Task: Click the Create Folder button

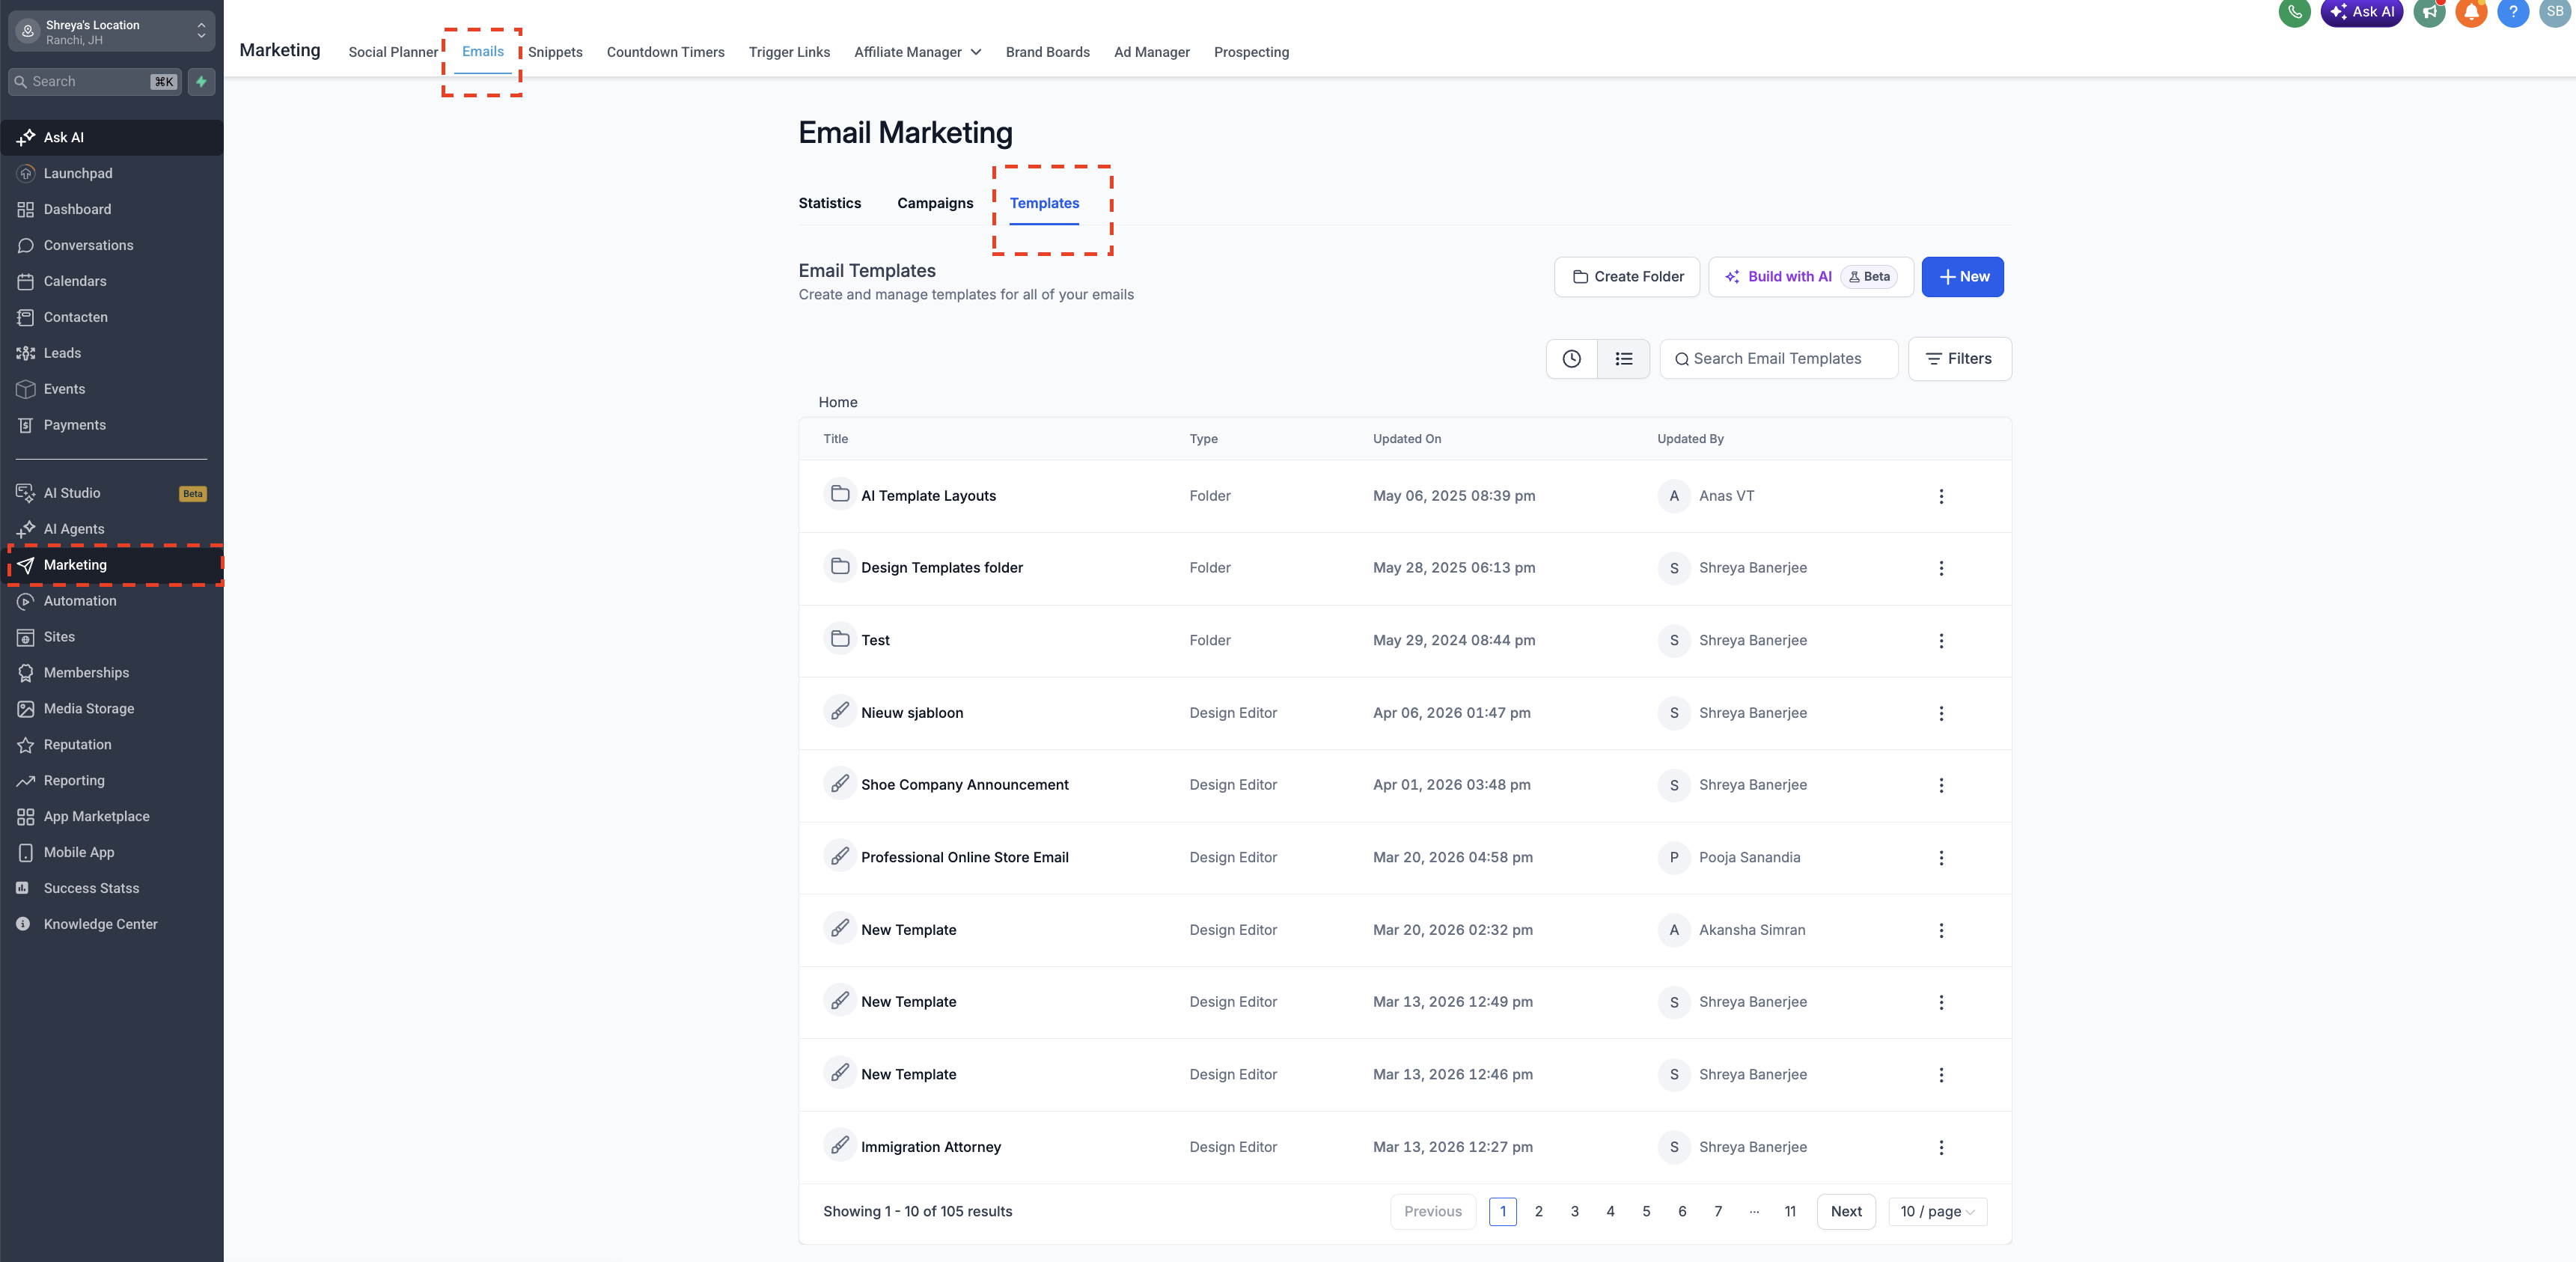Action: (x=1627, y=277)
